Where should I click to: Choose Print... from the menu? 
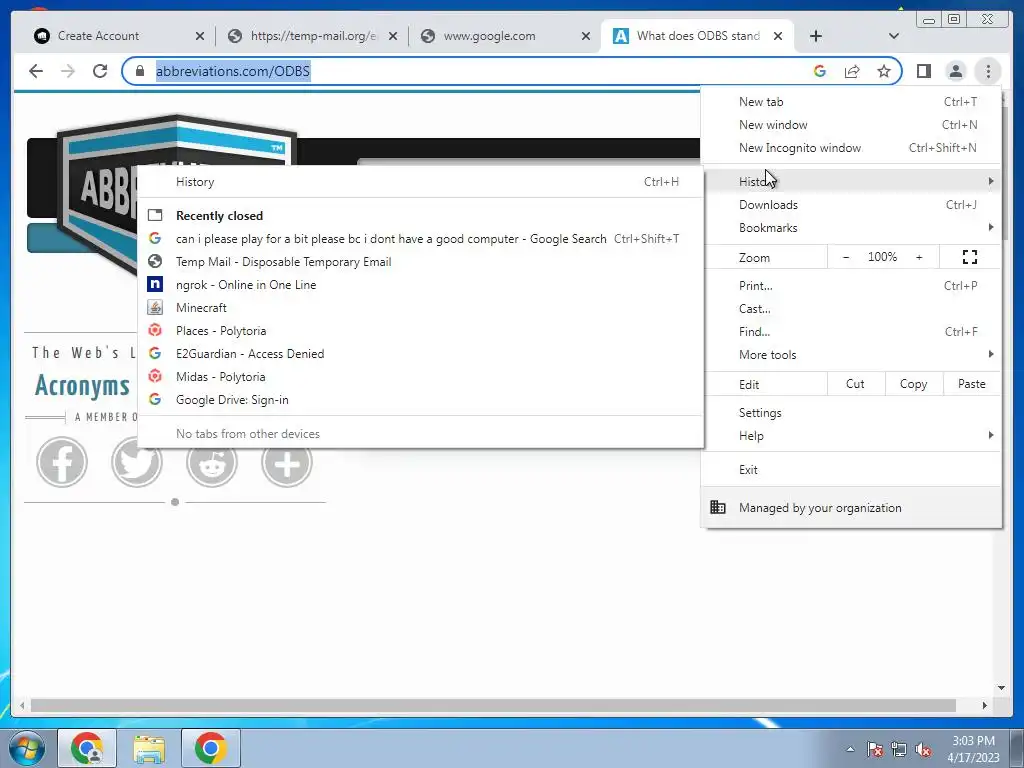click(851, 286)
